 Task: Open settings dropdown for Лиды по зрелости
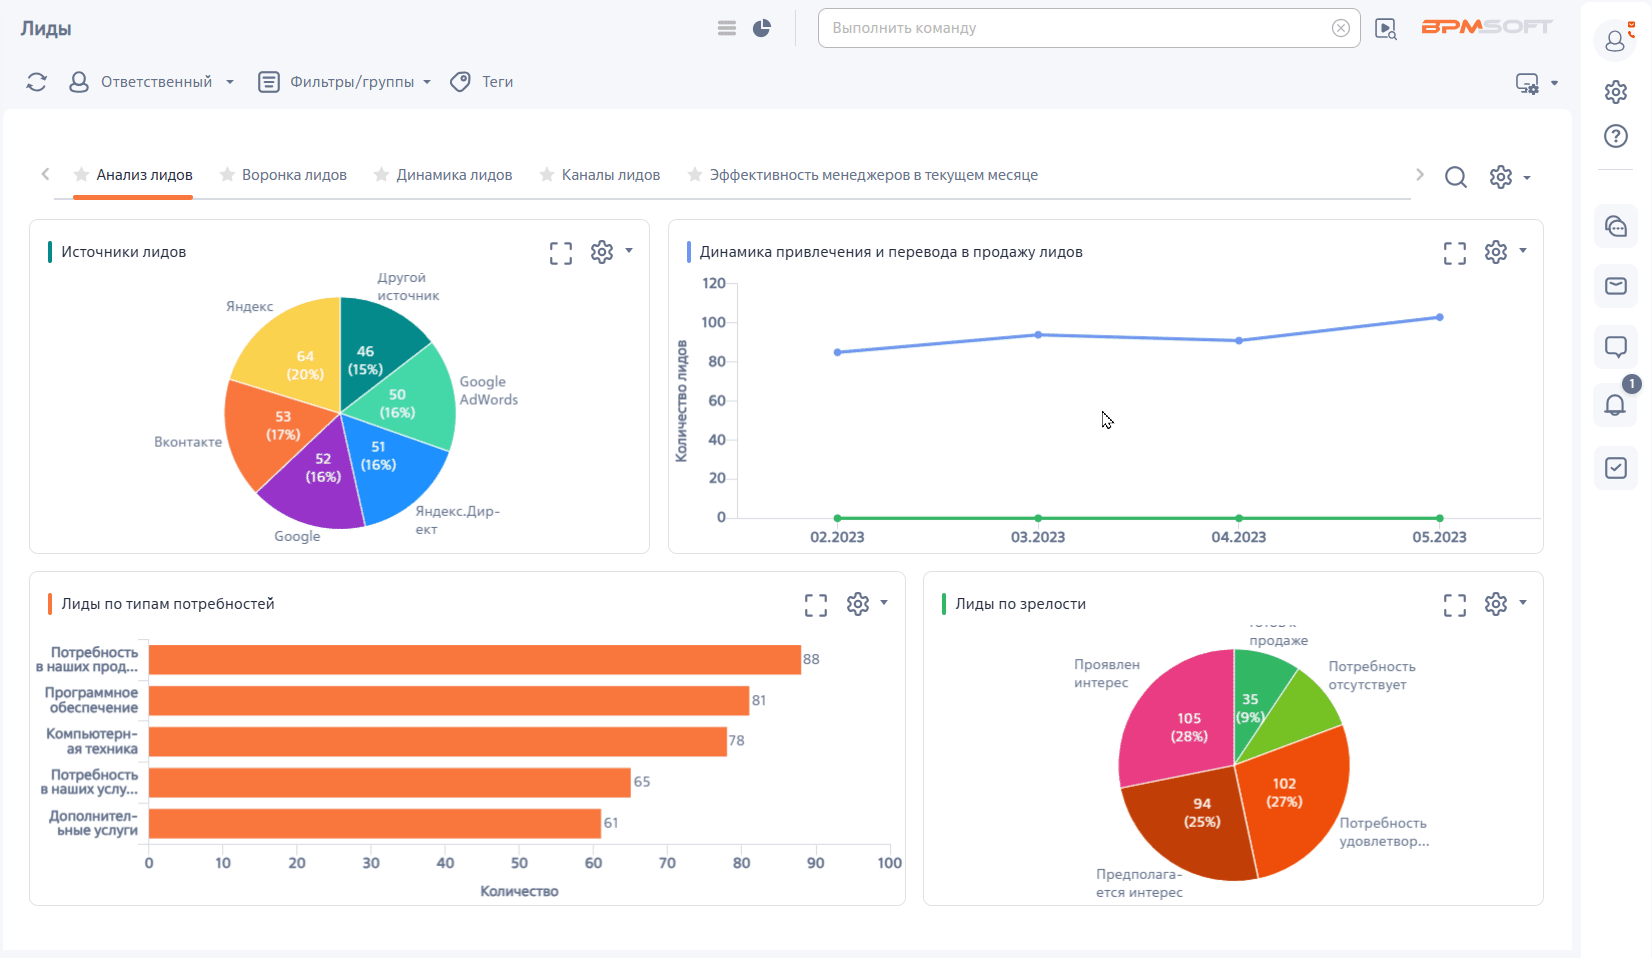1505,604
